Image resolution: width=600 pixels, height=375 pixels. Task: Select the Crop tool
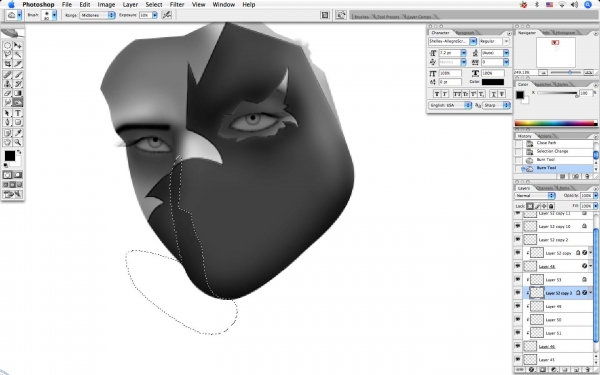7,64
